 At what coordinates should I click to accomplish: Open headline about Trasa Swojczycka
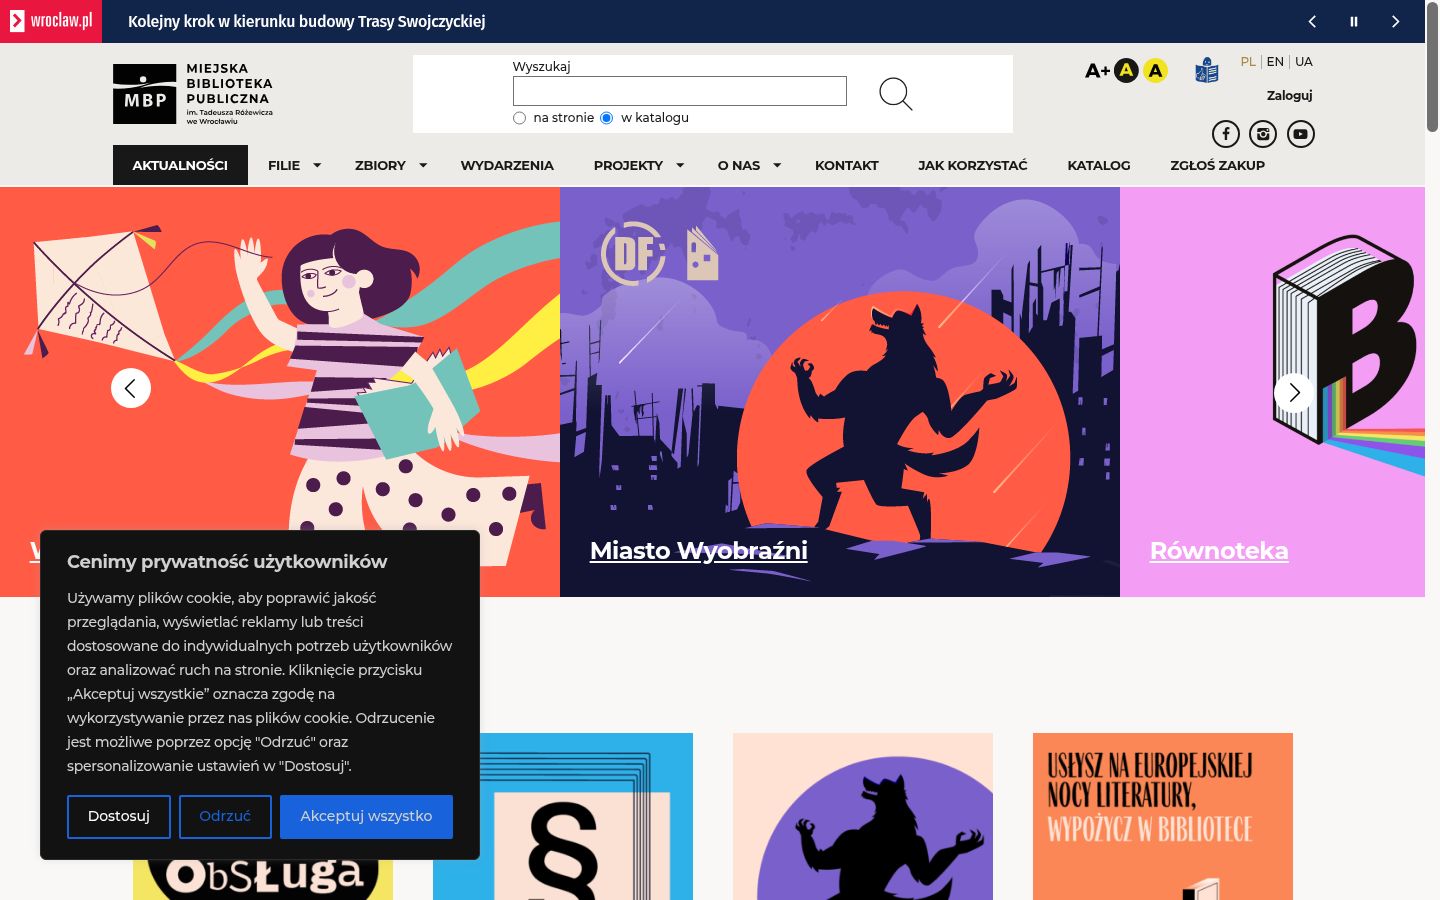pyautogui.click(x=307, y=21)
